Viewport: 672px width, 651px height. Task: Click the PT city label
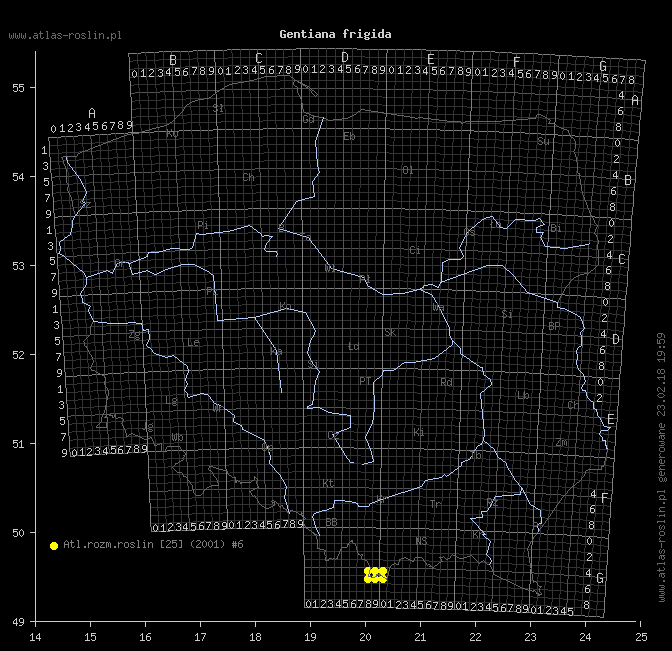(x=365, y=381)
